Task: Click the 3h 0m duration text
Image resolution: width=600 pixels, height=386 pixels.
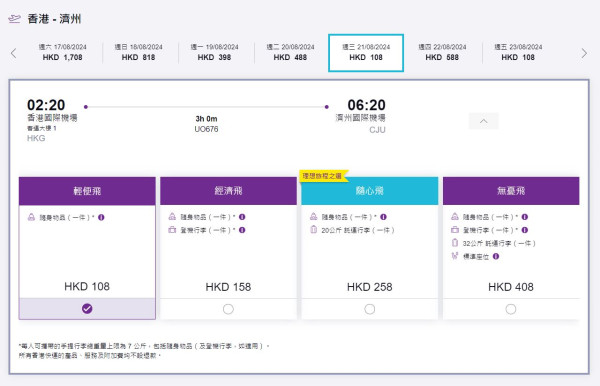Action: pos(206,119)
